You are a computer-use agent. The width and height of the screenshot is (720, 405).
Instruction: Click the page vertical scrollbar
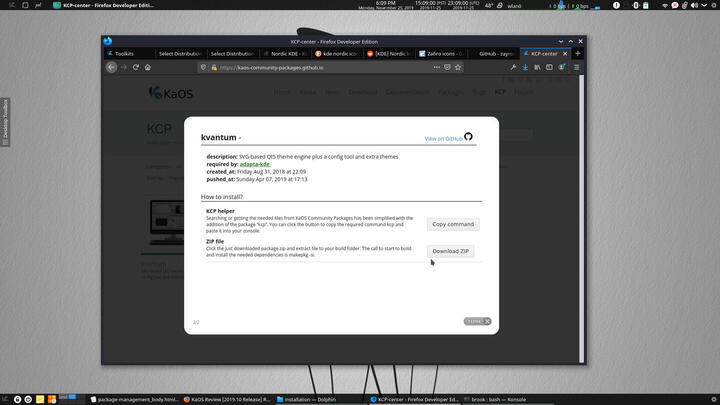coord(581,219)
